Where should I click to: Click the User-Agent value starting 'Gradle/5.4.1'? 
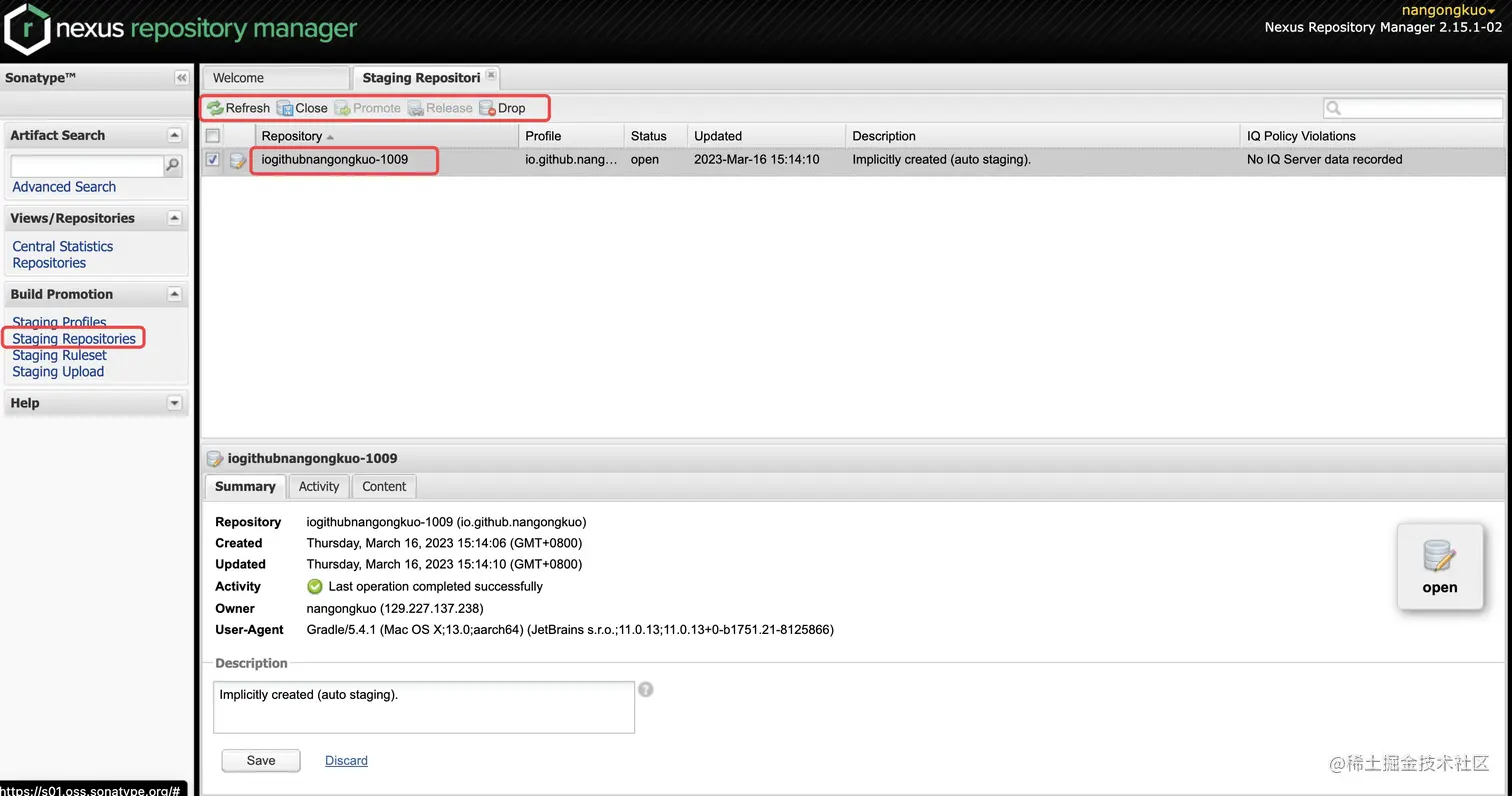coord(570,630)
